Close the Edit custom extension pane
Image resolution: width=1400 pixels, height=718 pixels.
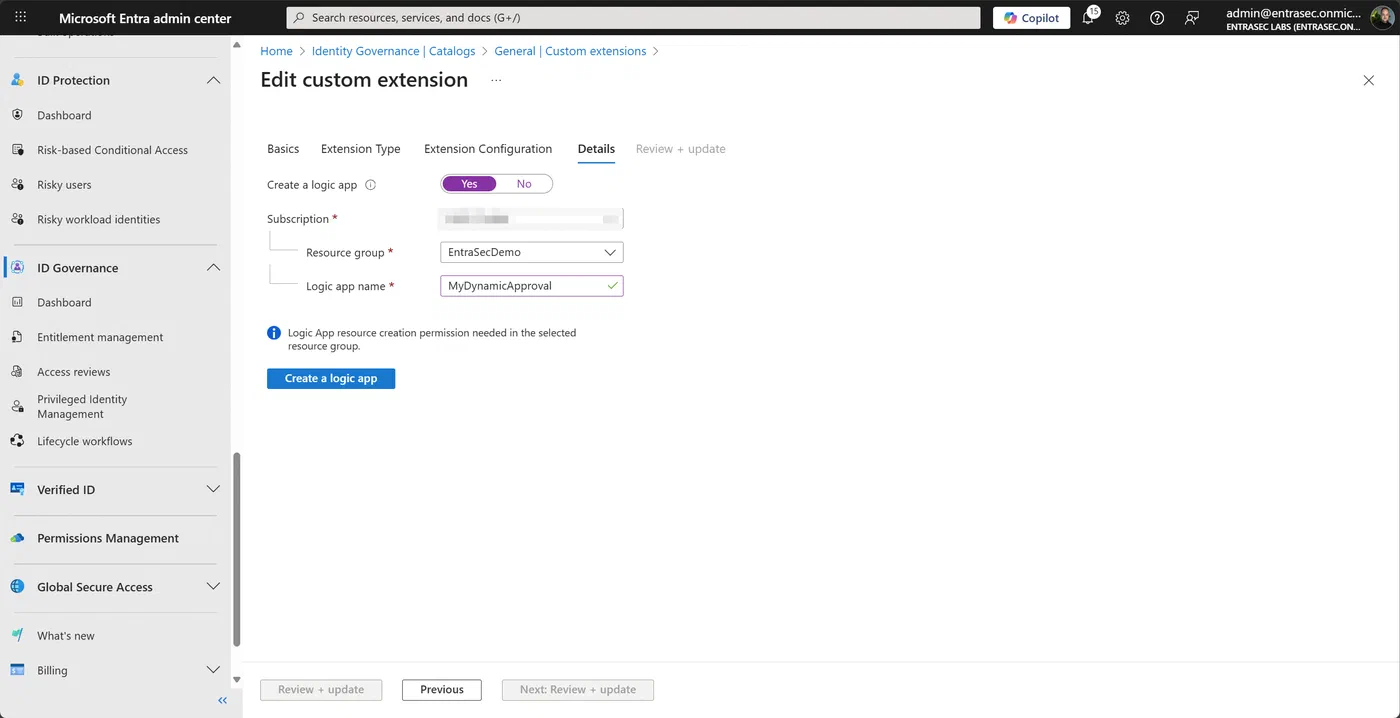pyautogui.click(x=1369, y=80)
